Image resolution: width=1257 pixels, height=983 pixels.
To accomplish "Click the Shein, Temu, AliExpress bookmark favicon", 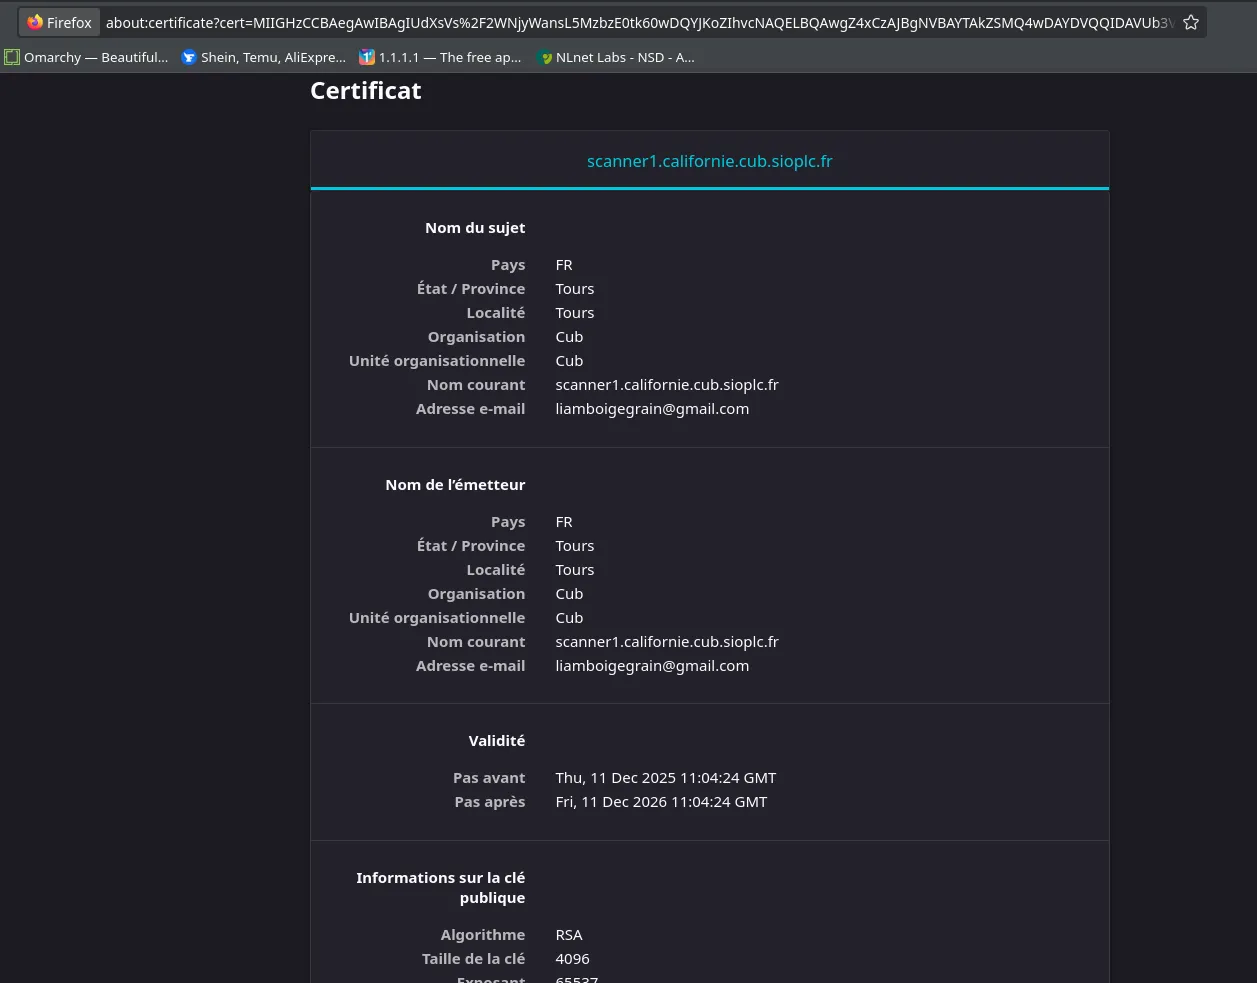I will pos(189,57).
